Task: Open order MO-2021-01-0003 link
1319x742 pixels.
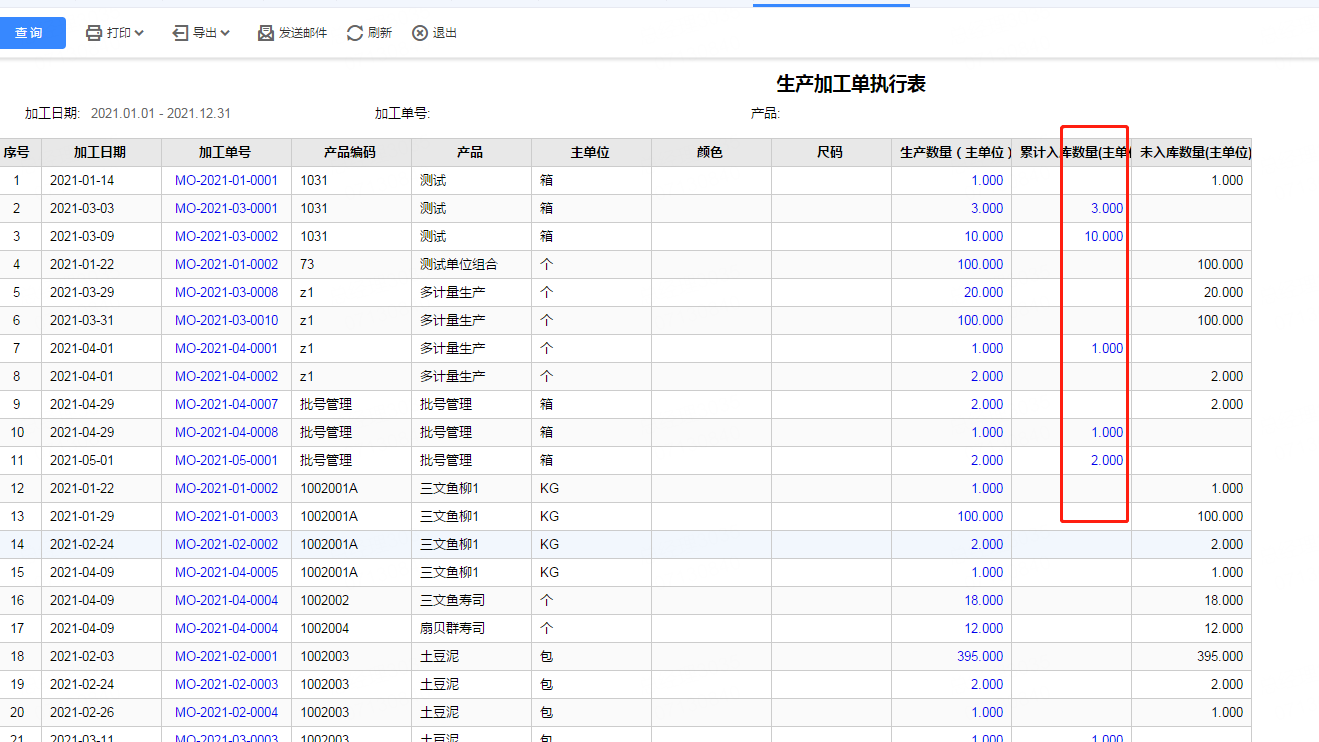Action: [x=226, y=517]
